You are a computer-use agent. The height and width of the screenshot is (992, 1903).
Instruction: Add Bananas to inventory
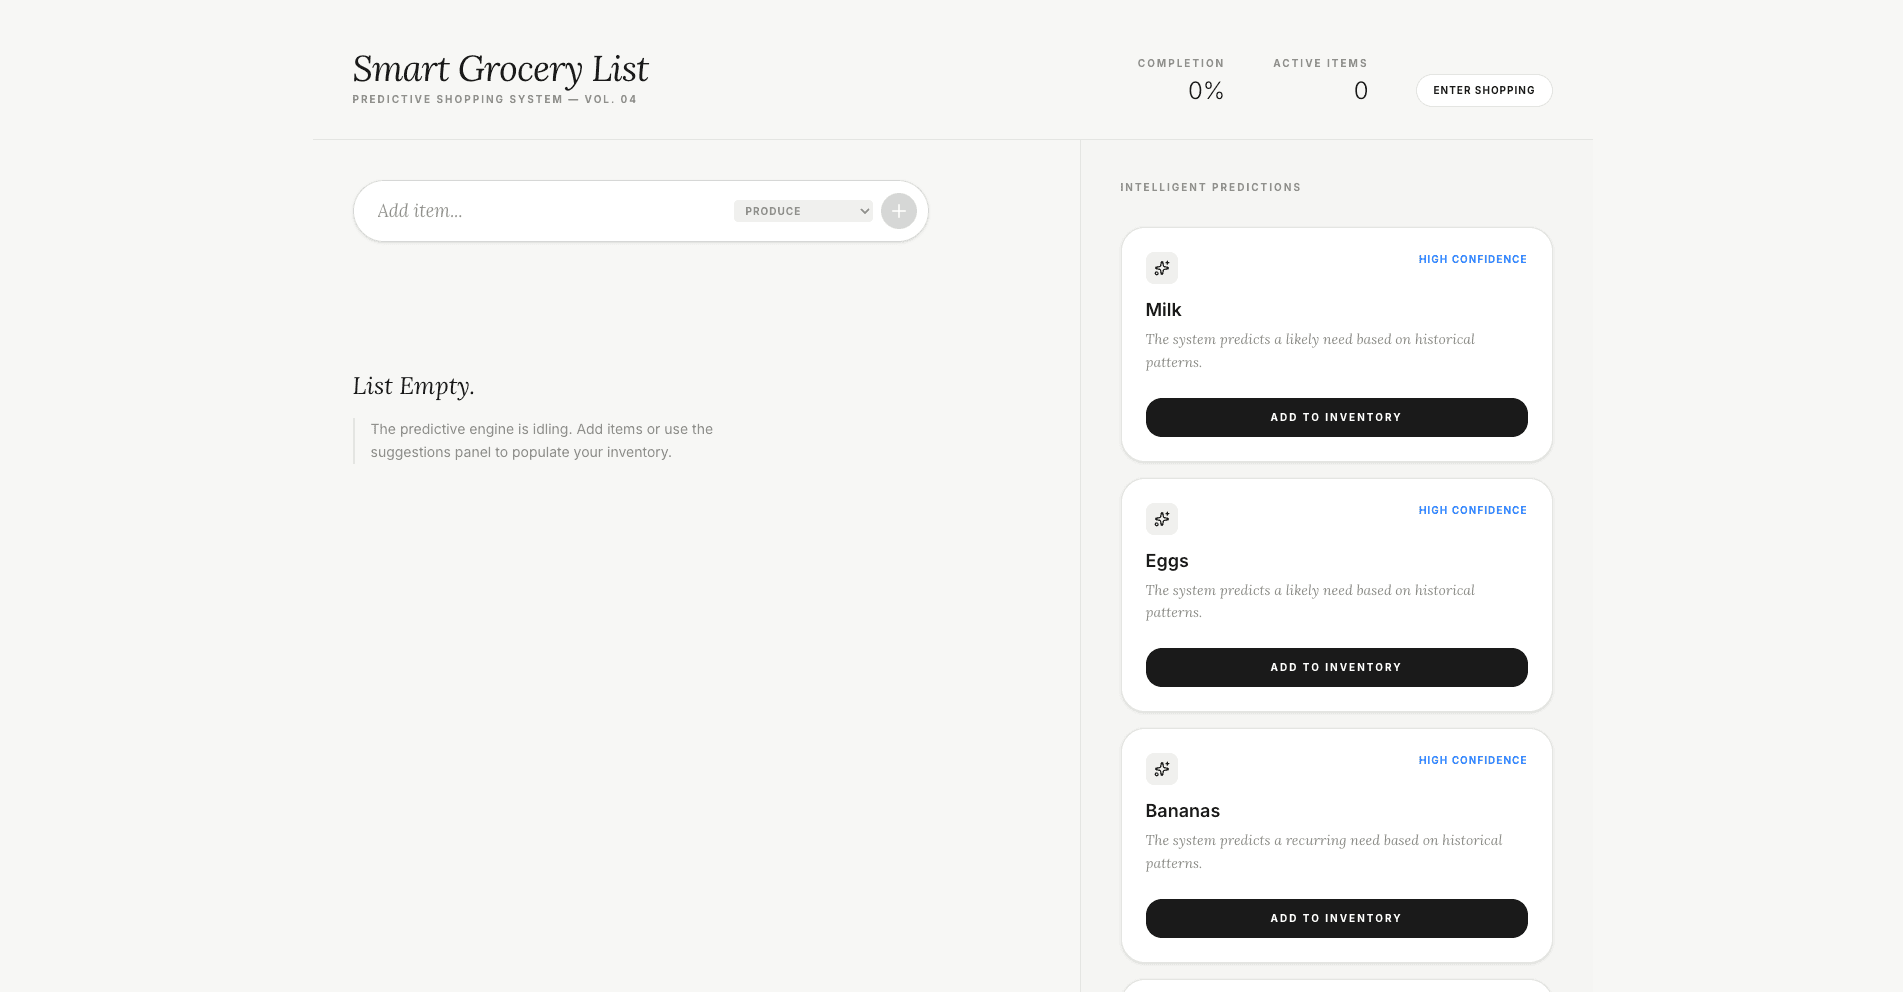[1336, 918]
